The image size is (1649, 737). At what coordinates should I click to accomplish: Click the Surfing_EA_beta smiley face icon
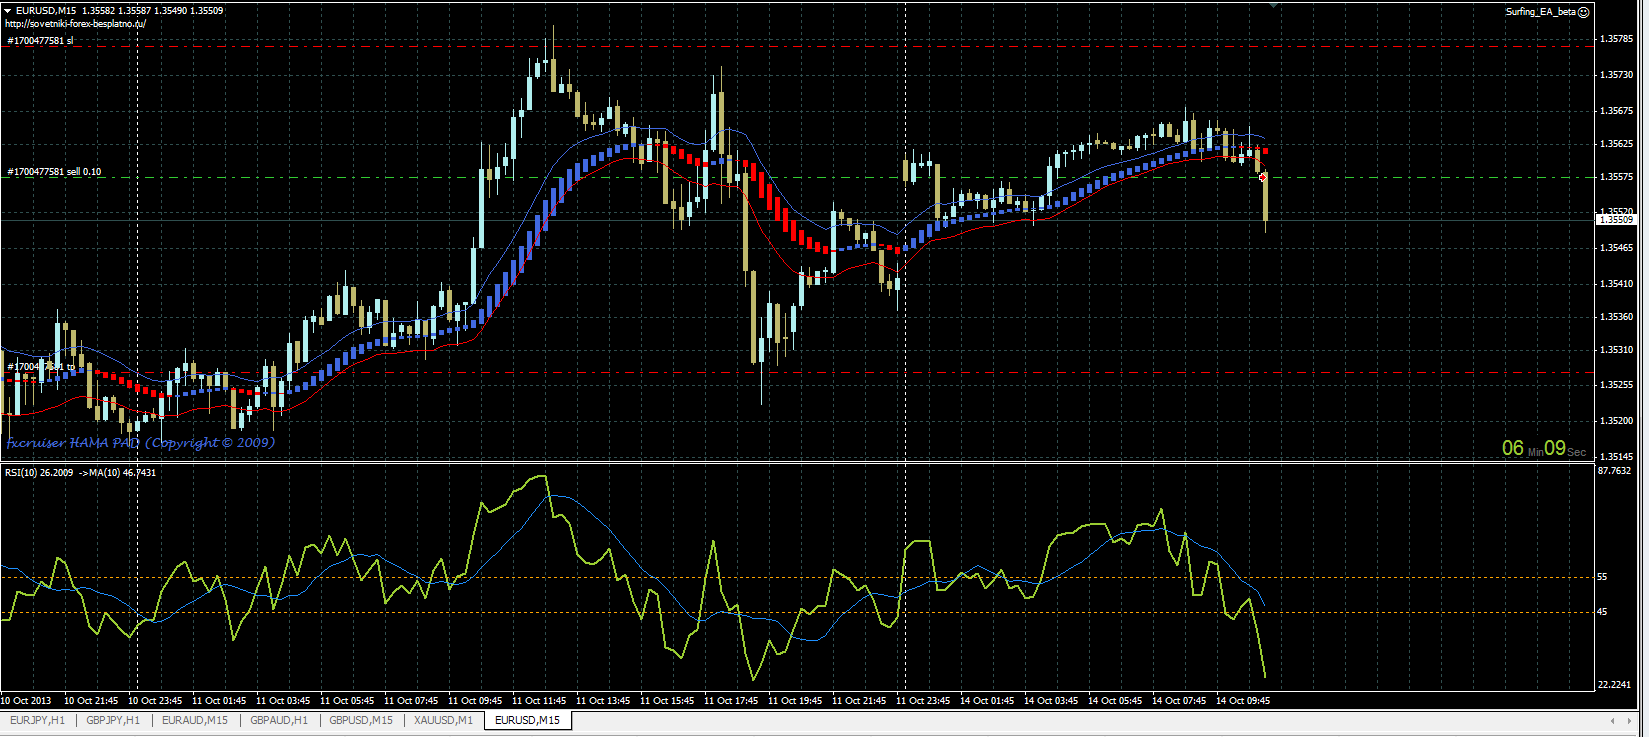pyautogui.click(x=1583, y=12)
